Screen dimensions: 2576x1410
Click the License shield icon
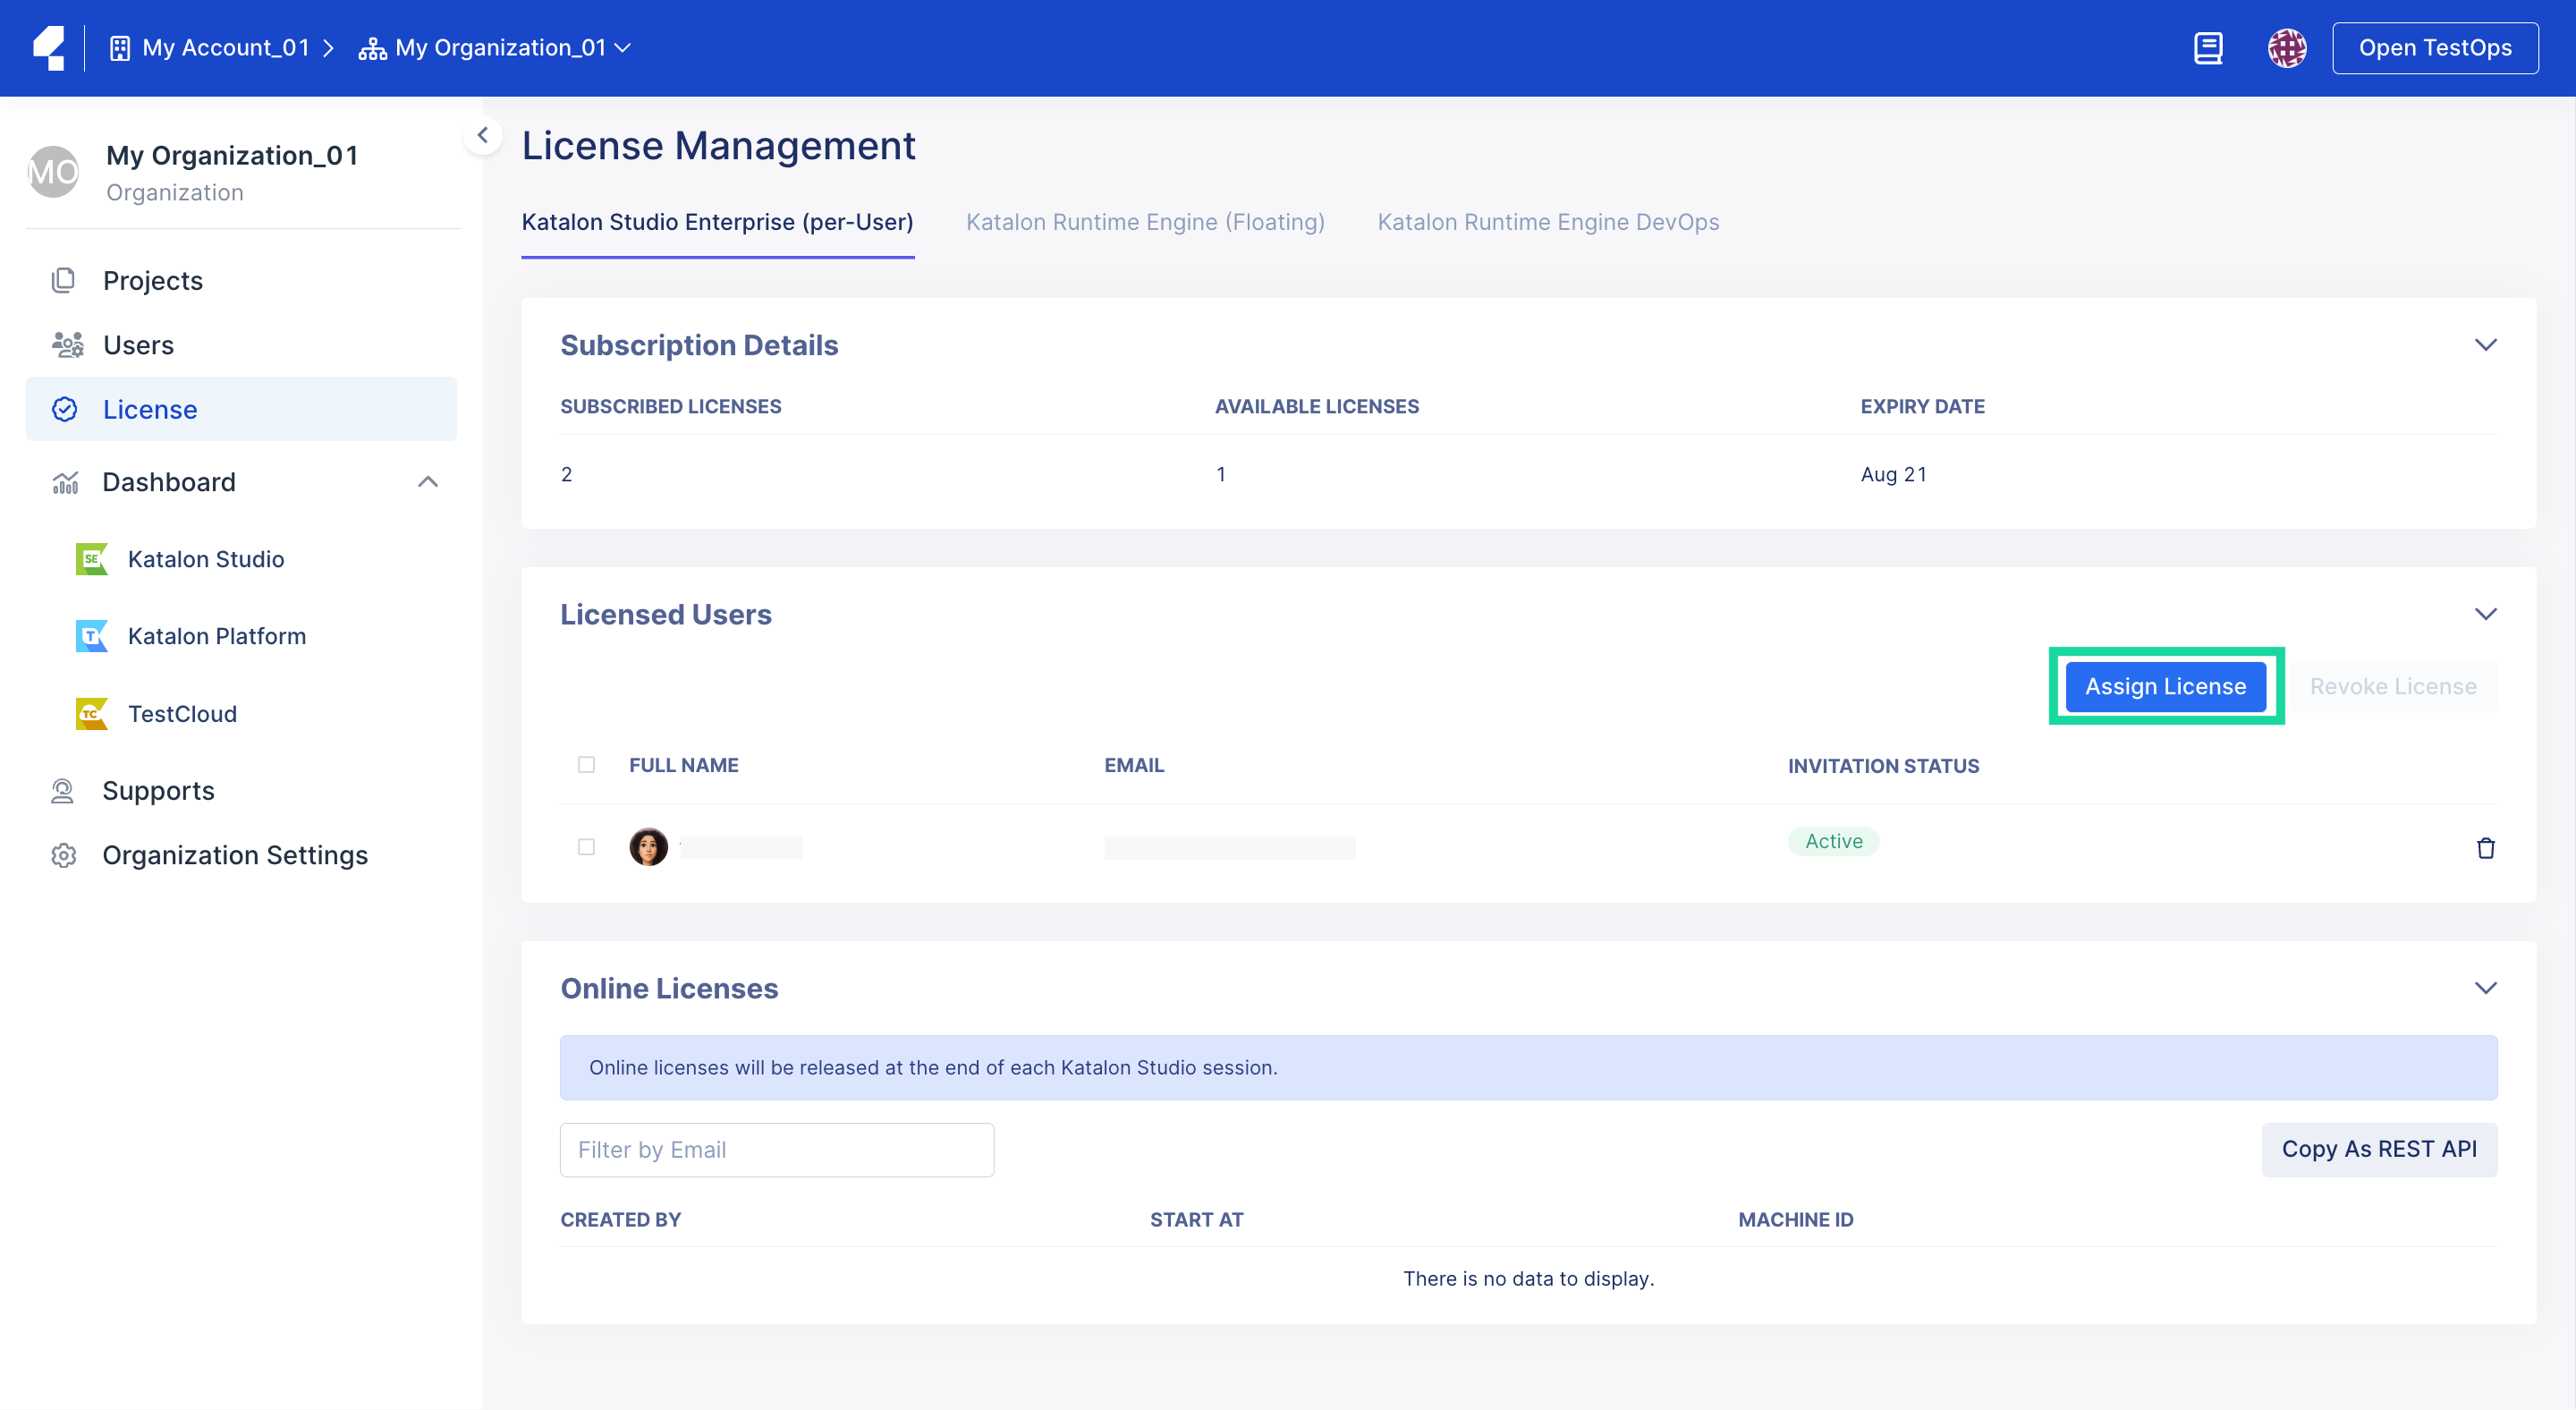point(64,409)
